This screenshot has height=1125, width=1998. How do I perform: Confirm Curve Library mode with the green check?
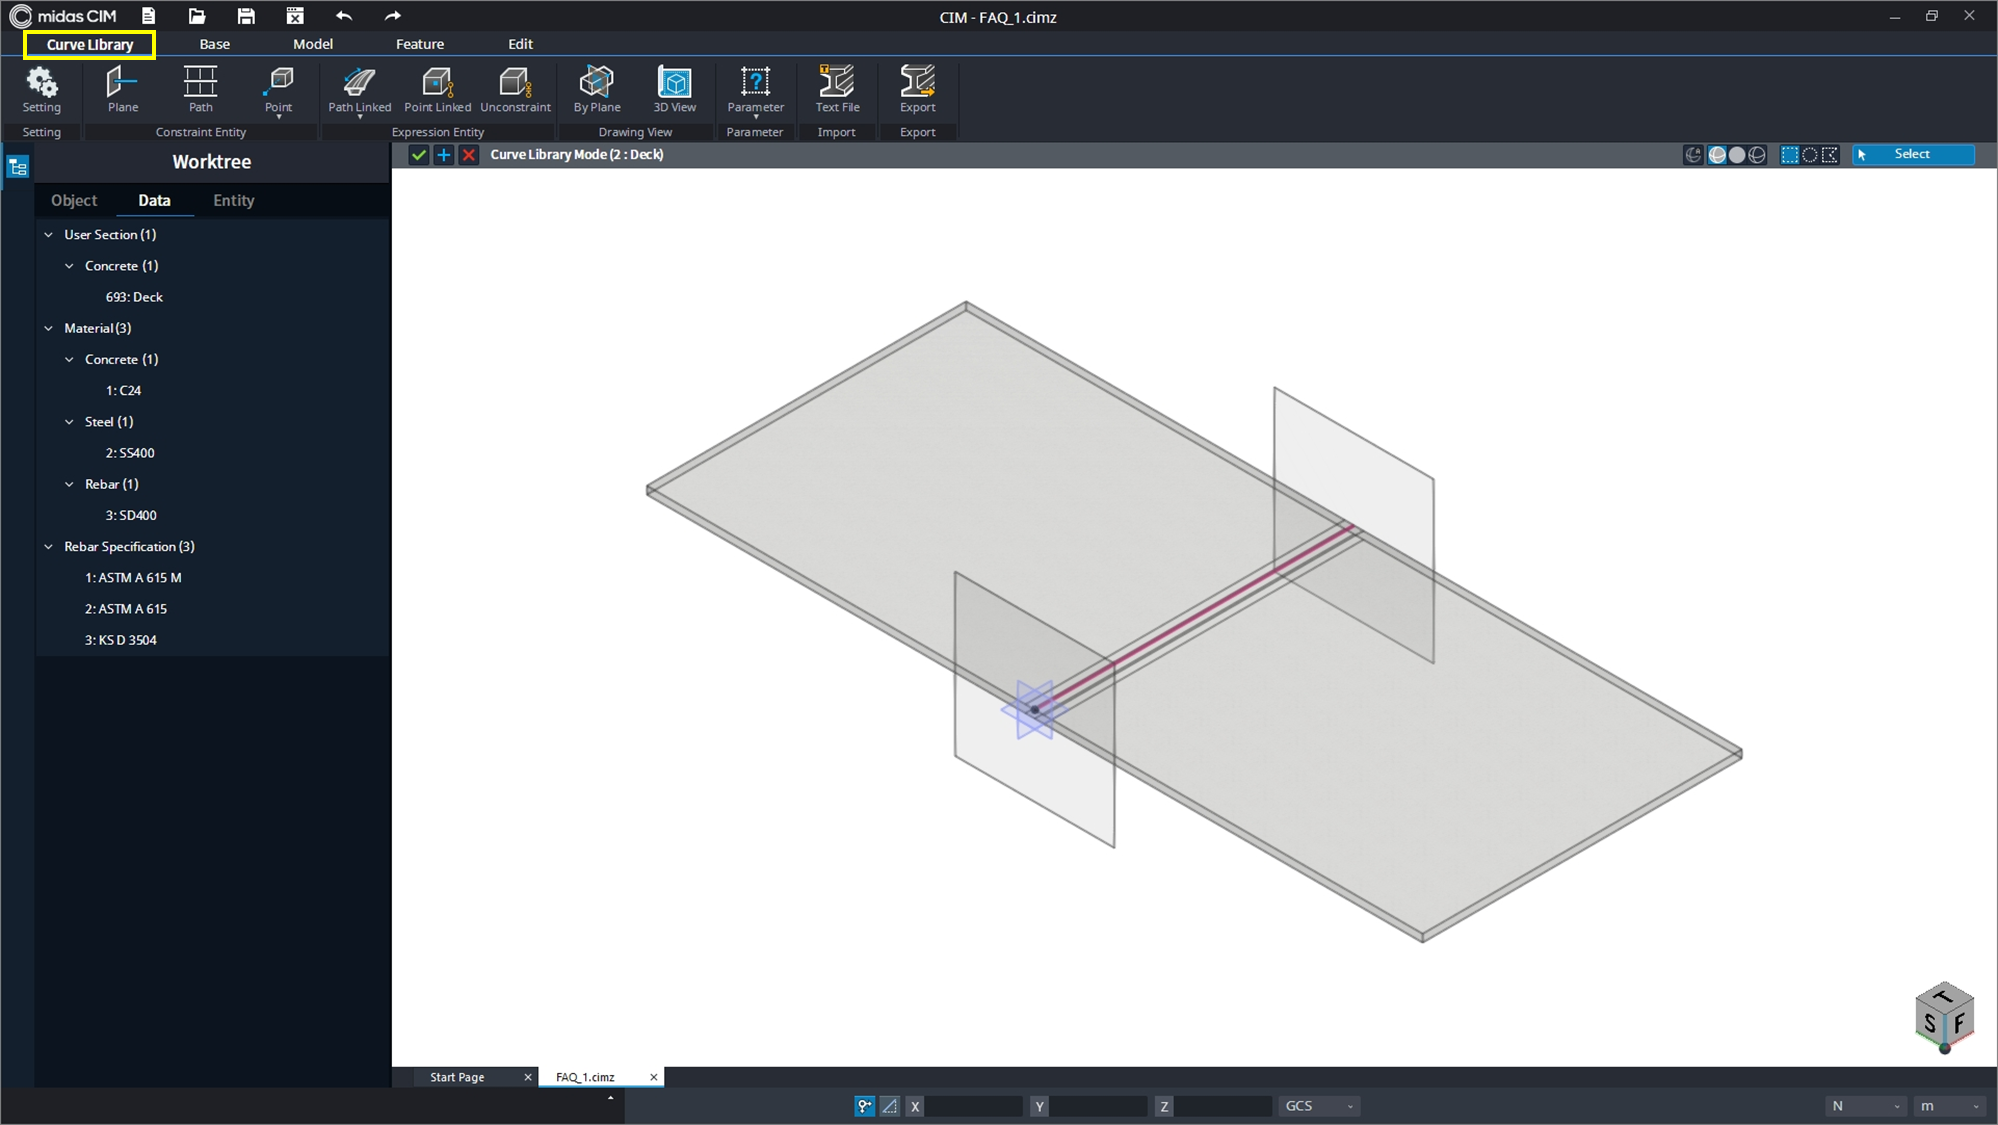(419, 155)
